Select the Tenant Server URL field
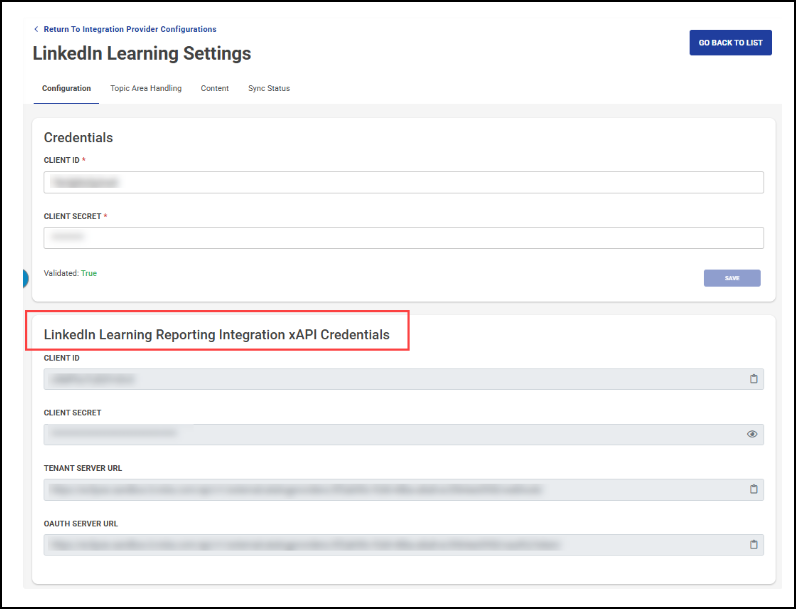The width and height of the screenshot is (796, 609). click(x=390, y=489)
